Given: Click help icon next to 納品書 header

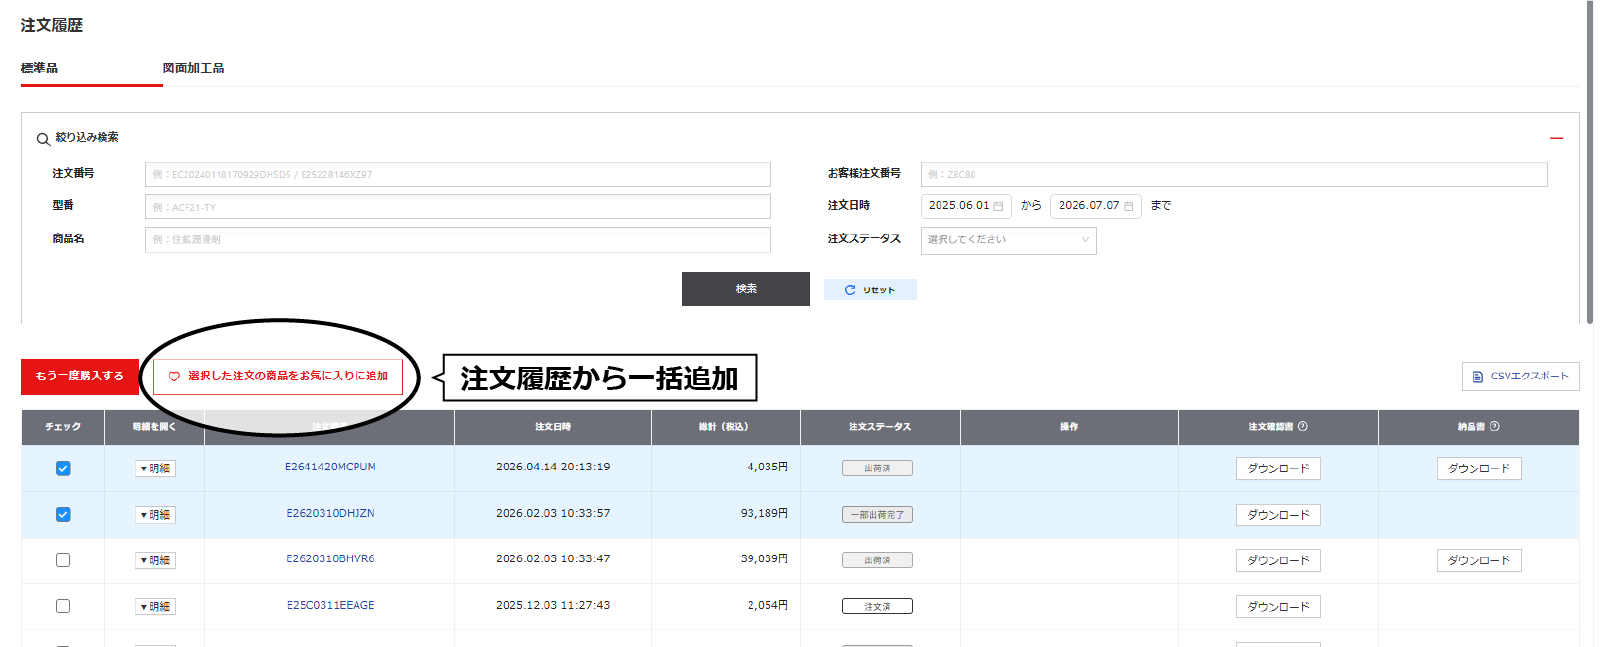Looking at the screenshot, I should pos(1494,426).
